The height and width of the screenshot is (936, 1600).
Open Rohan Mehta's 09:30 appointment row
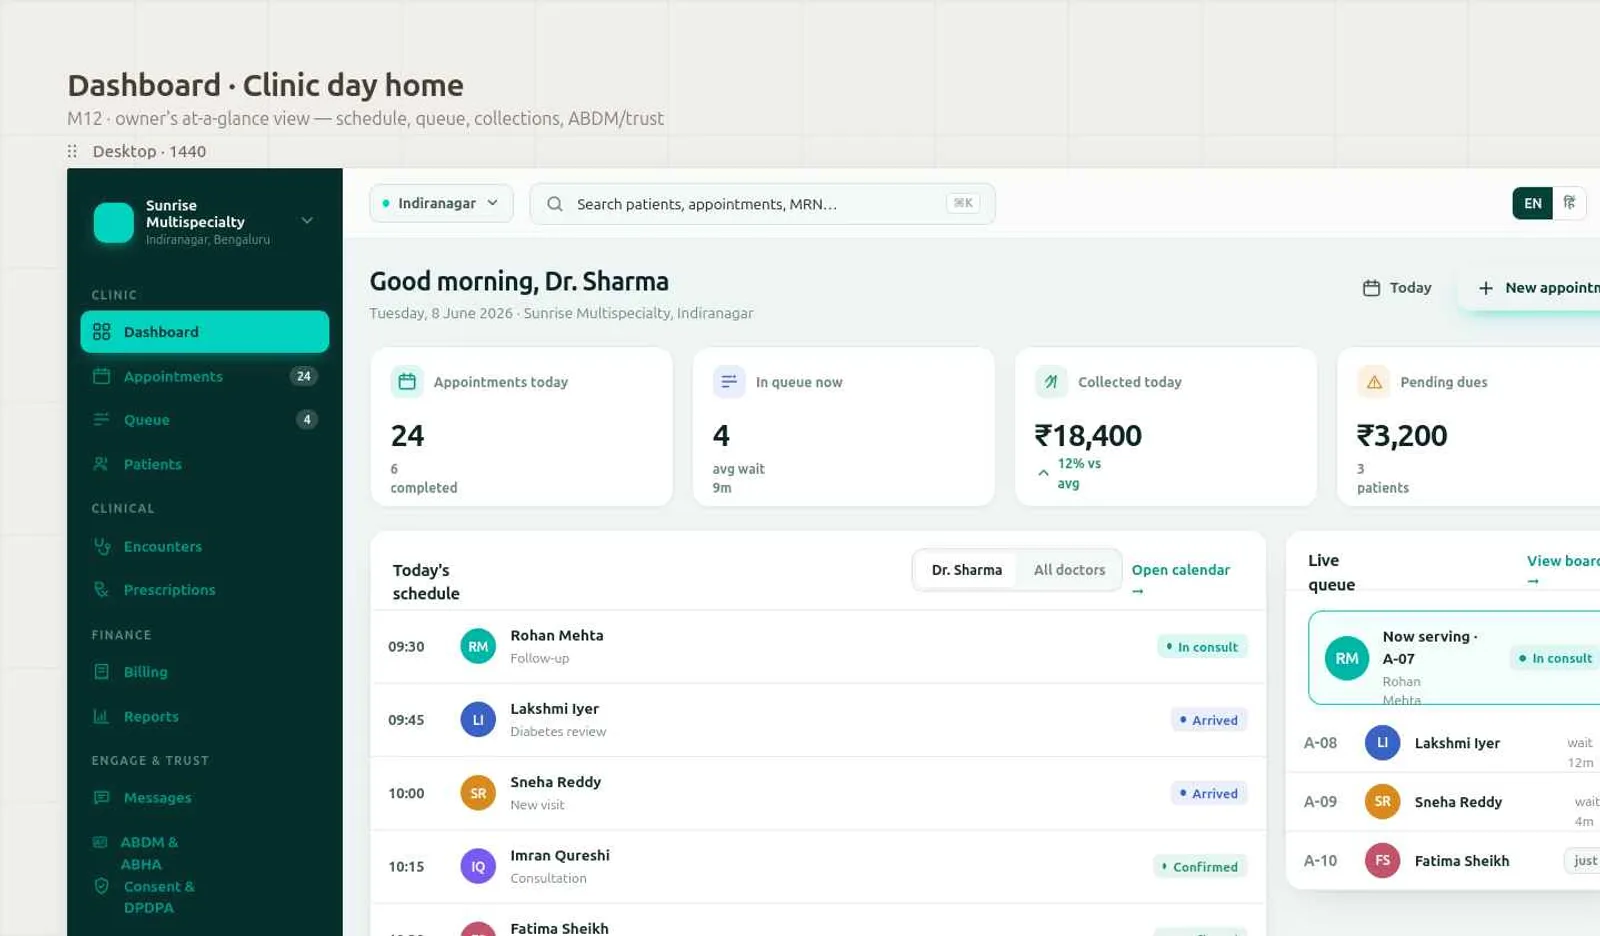(x=818, y=647)
